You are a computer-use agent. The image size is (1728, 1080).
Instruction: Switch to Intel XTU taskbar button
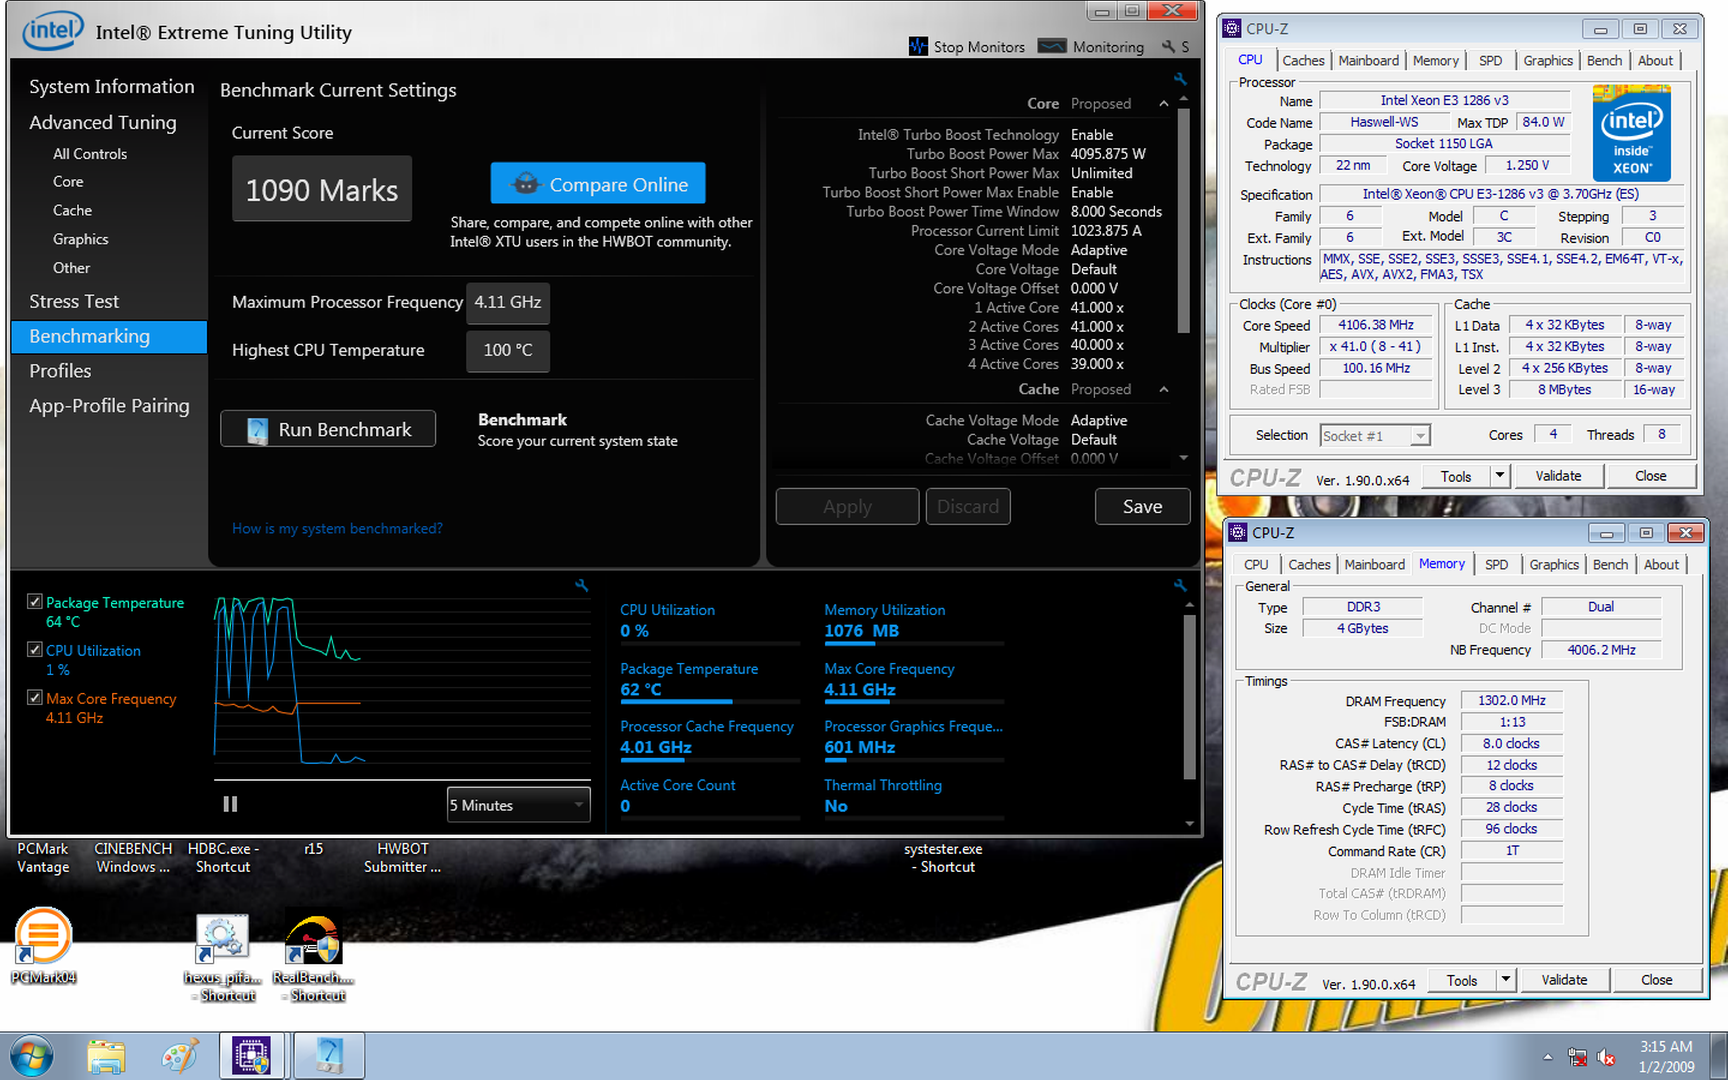pos(329,1056)
